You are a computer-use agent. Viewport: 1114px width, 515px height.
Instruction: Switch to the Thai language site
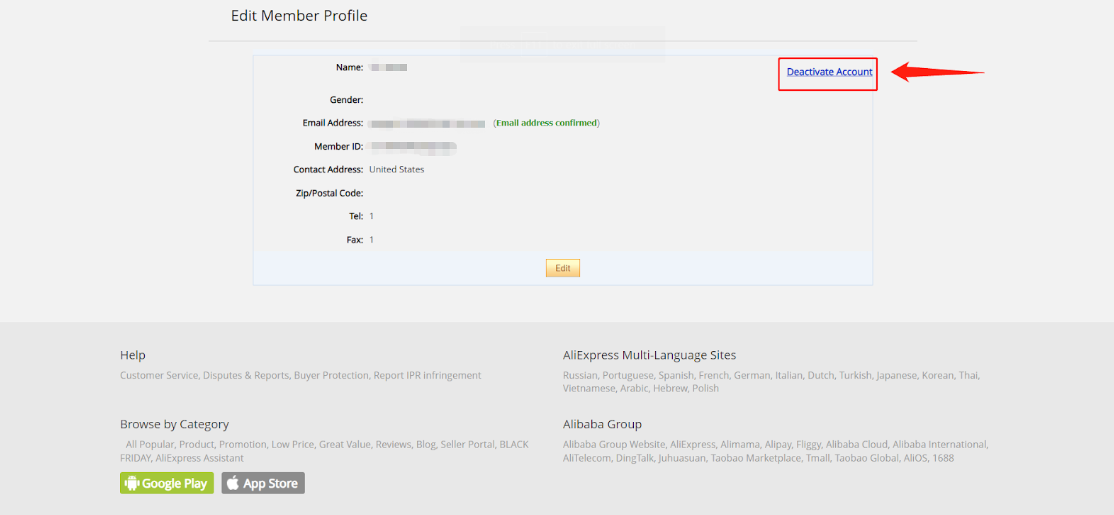(968, 375)
